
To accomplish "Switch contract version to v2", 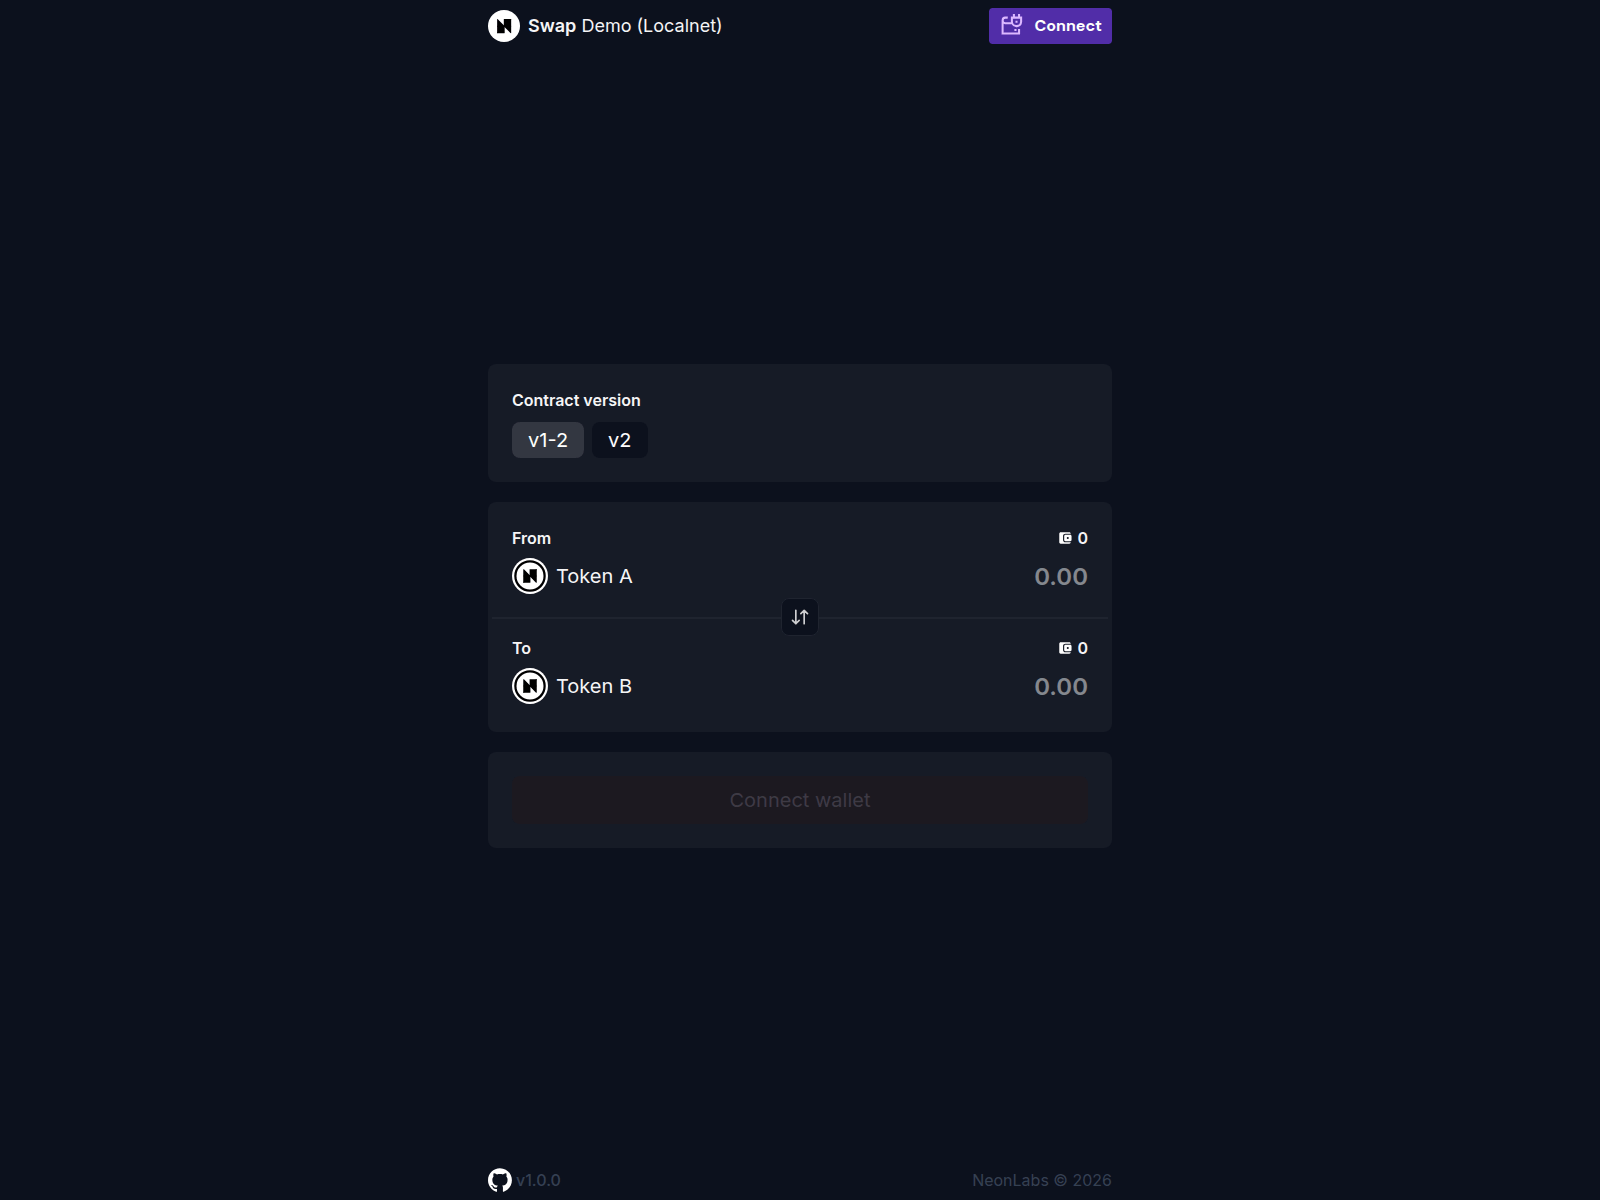I will point(620,440).
